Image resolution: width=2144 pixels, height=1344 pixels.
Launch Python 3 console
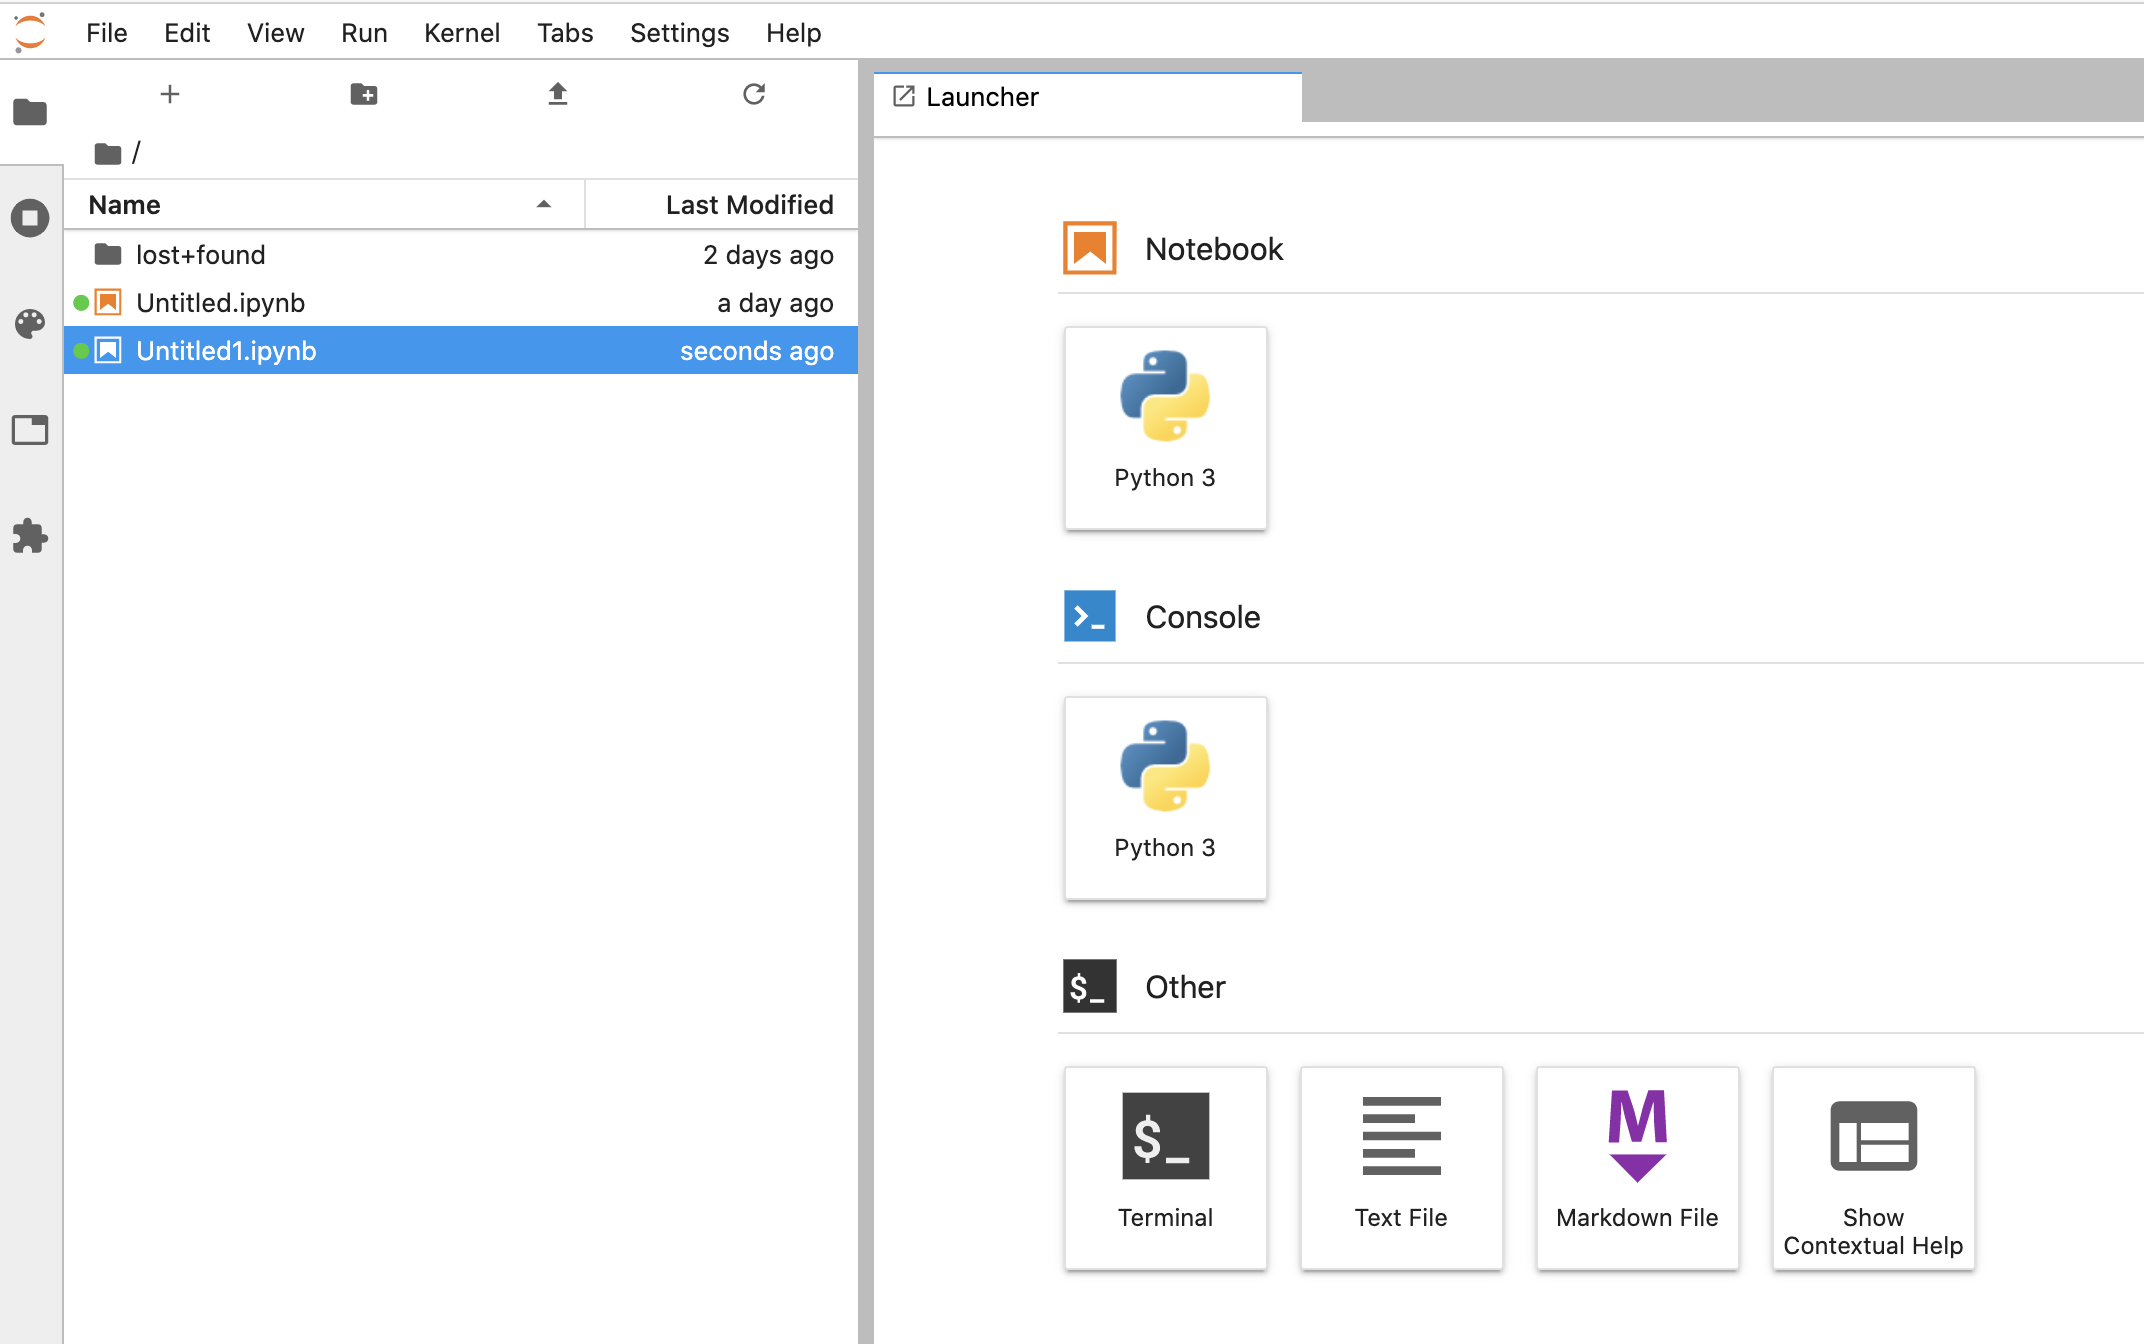pyautogui.click(x=1165, y=797)
